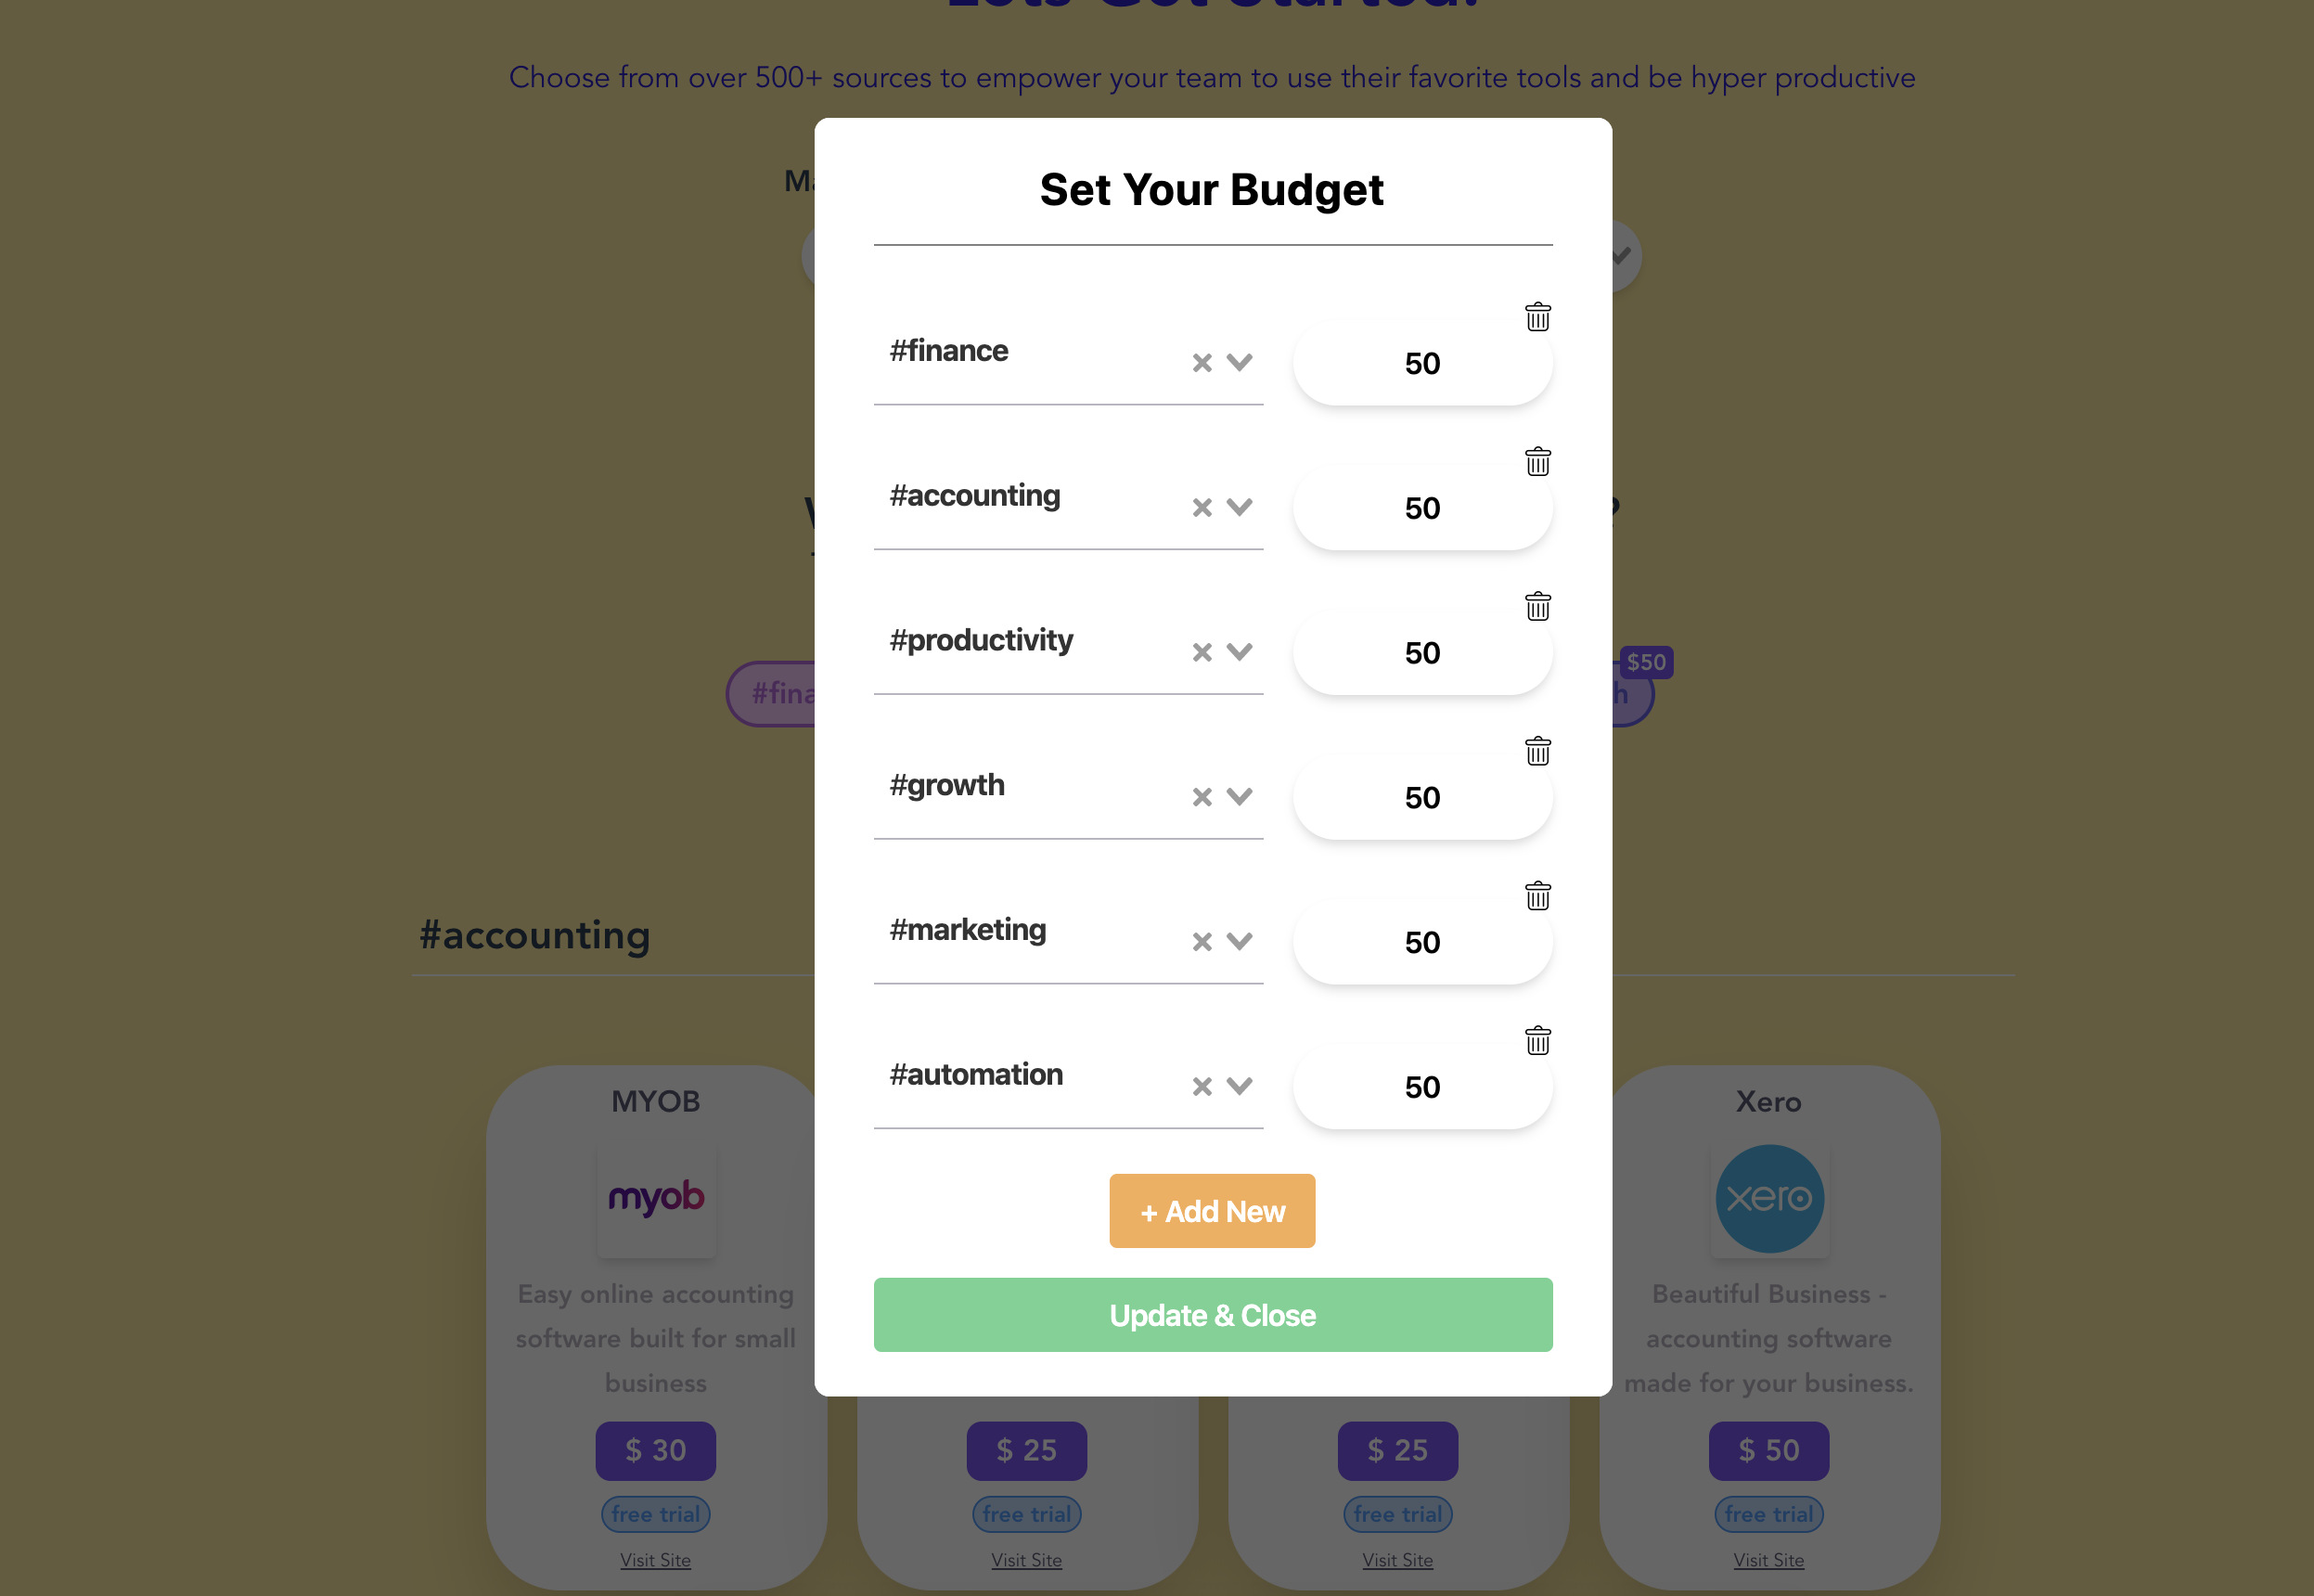Open MYOB Visit Site link
2314x1596 pixels.
click(x=655, y=1560)
